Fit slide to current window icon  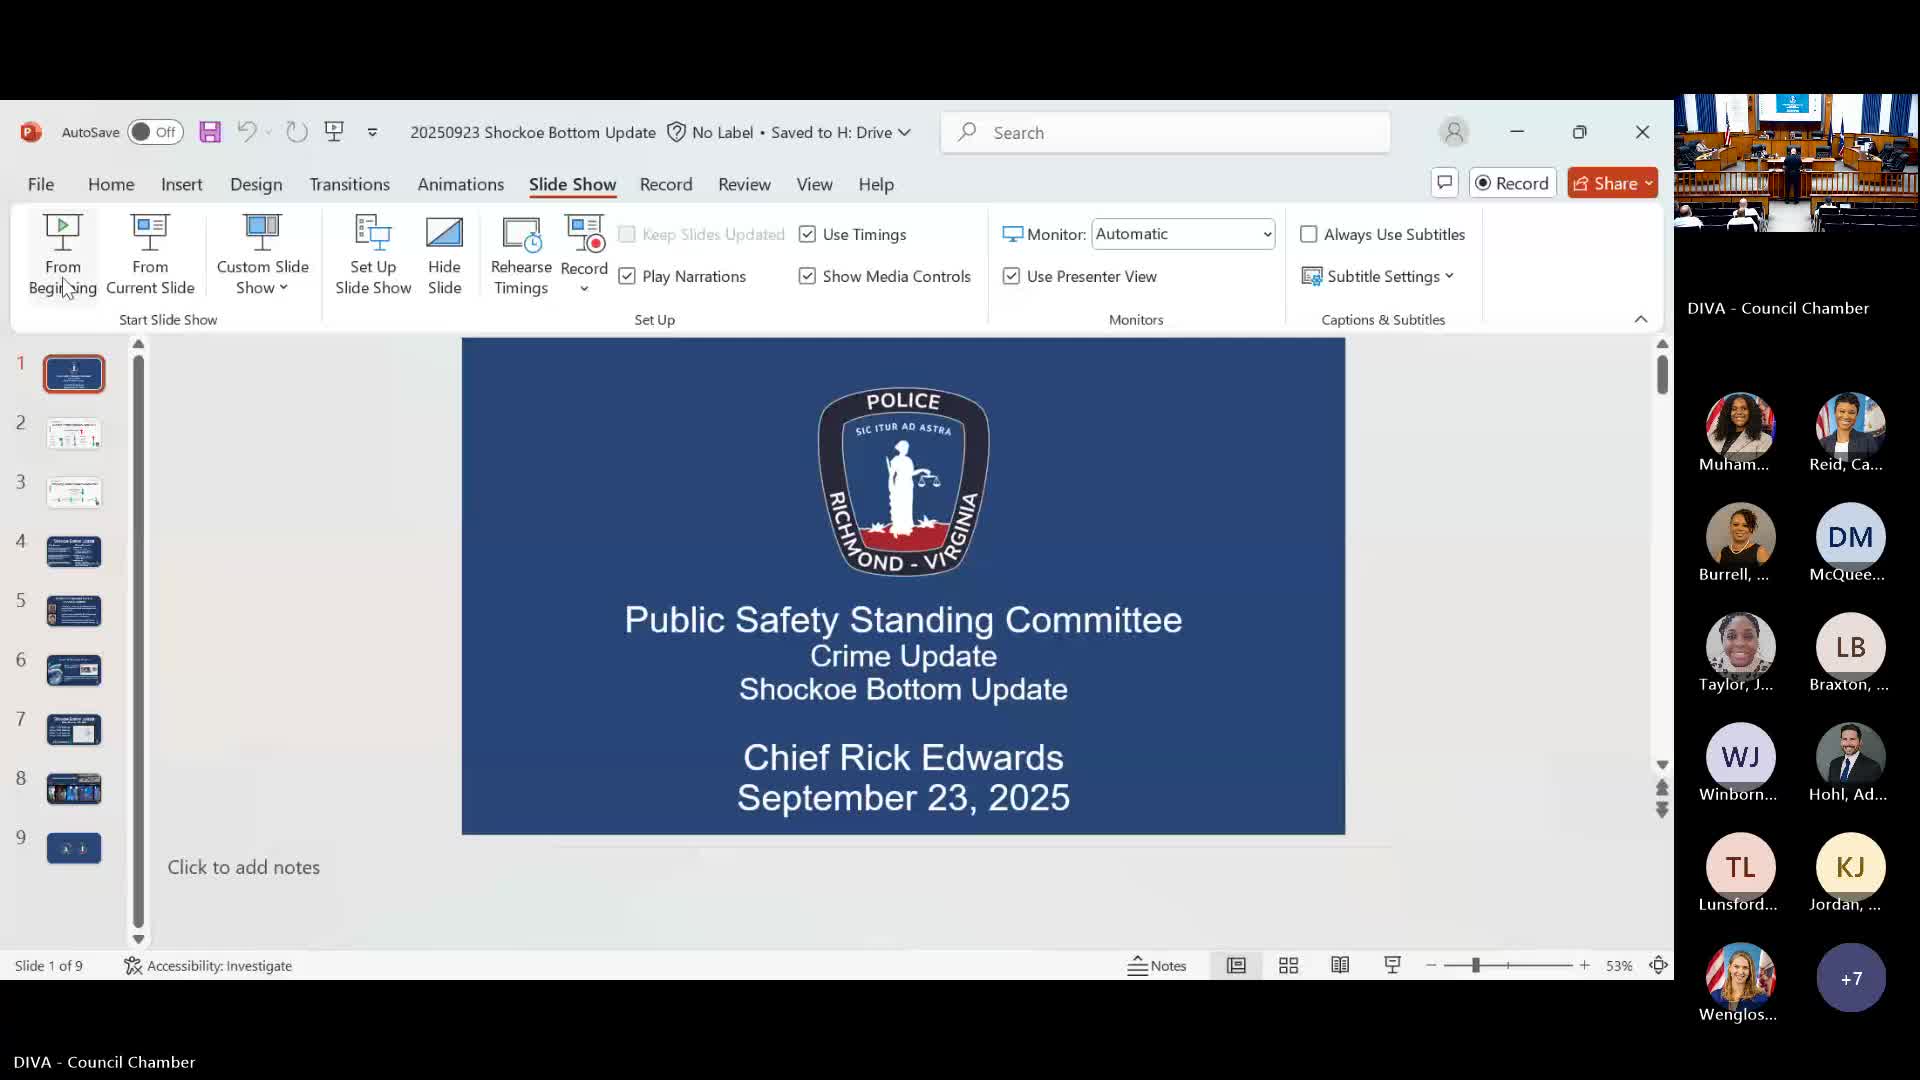1658,965
